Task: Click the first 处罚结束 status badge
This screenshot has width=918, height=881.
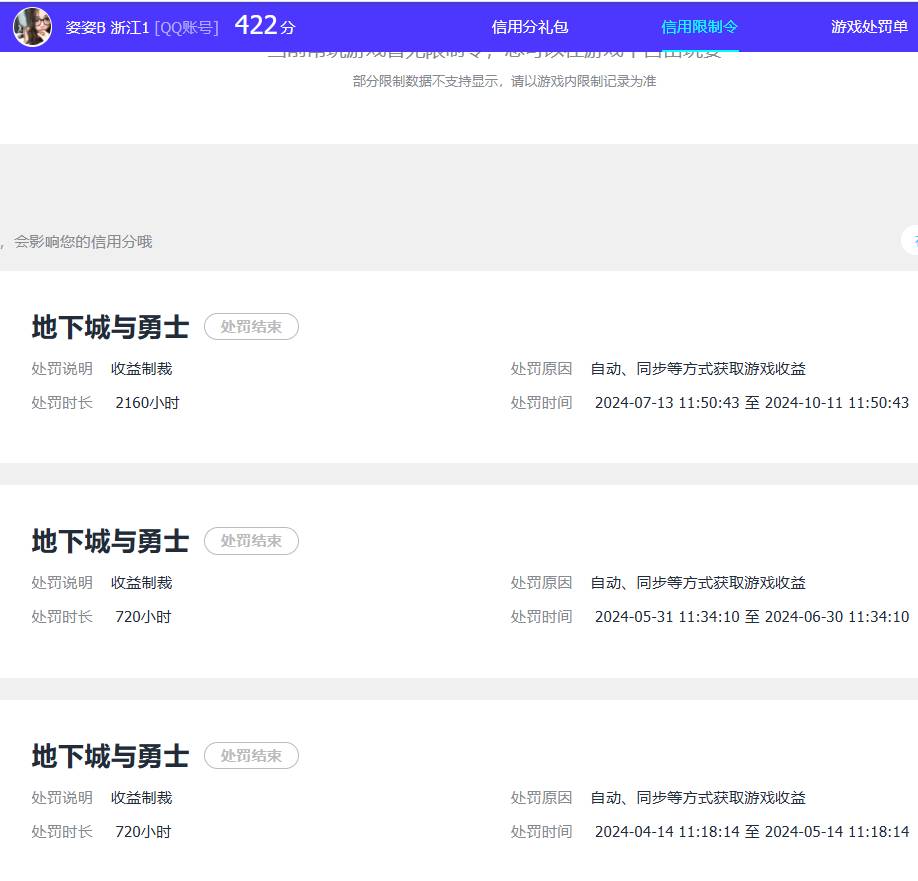Action: click(251, 326)
